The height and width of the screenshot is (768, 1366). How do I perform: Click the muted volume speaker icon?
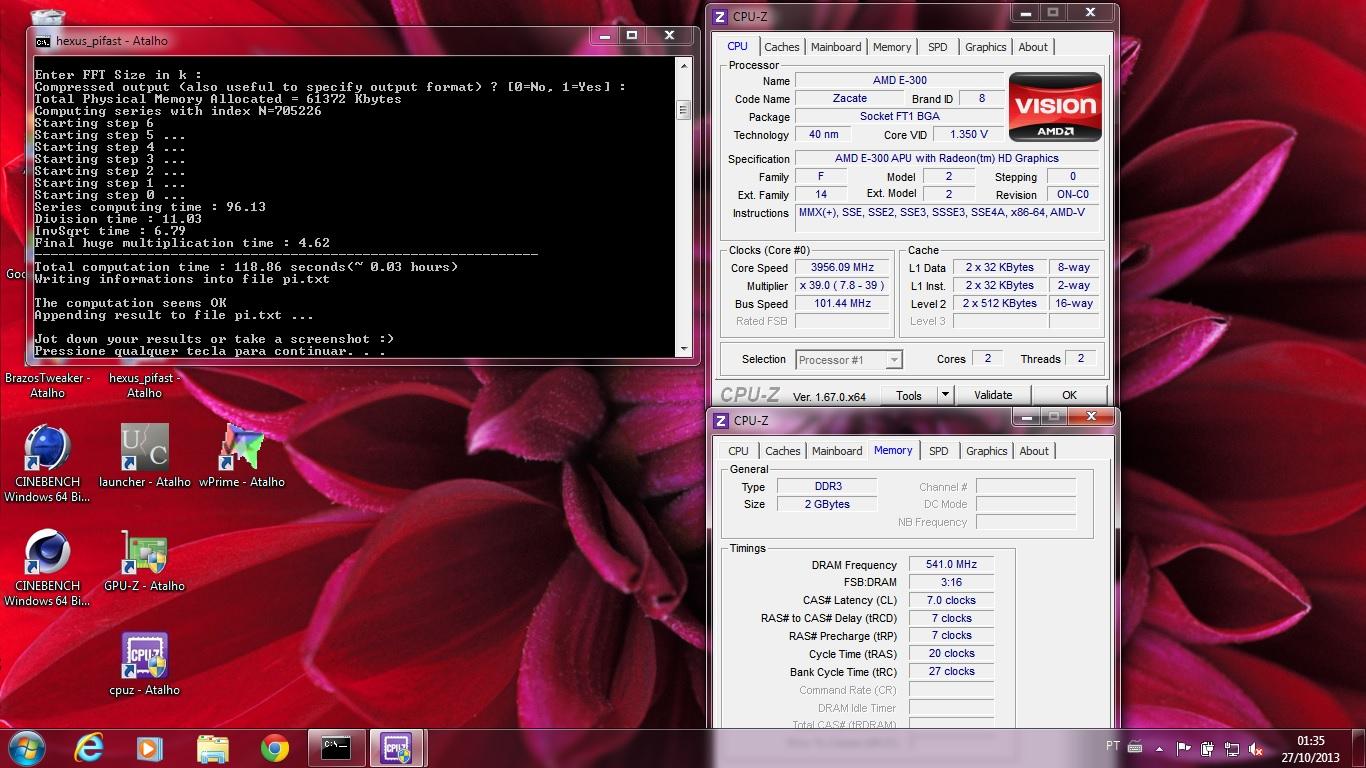[1256, 747]
